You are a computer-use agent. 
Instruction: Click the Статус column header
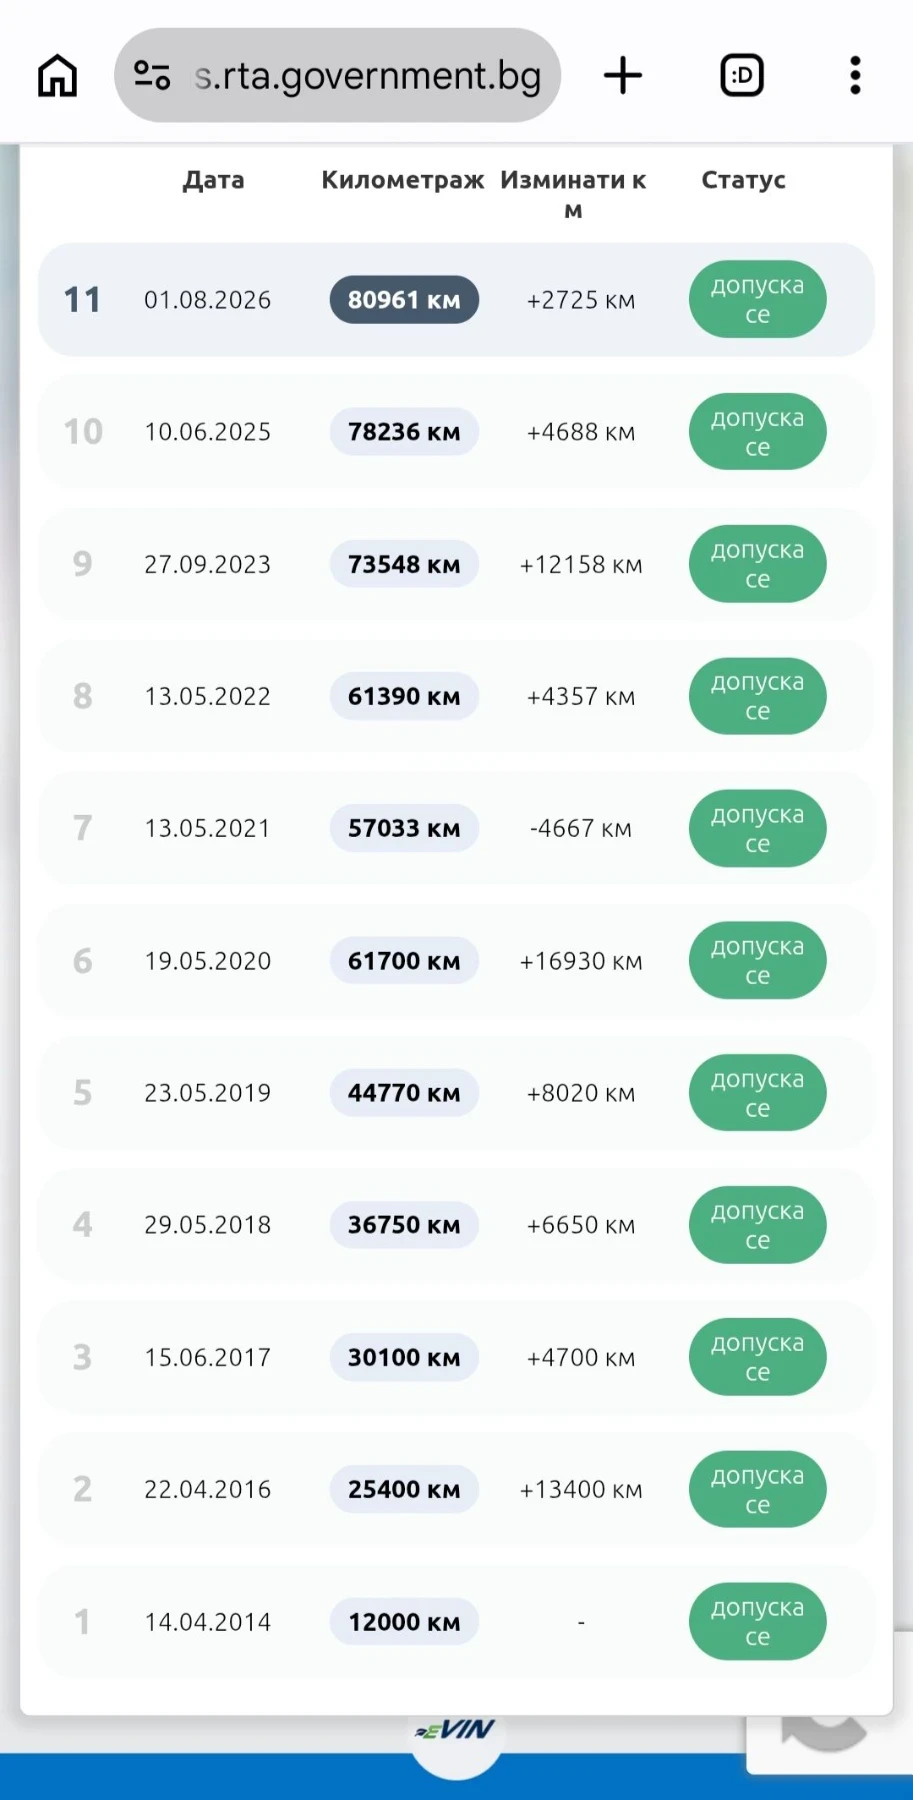(743, 180)
